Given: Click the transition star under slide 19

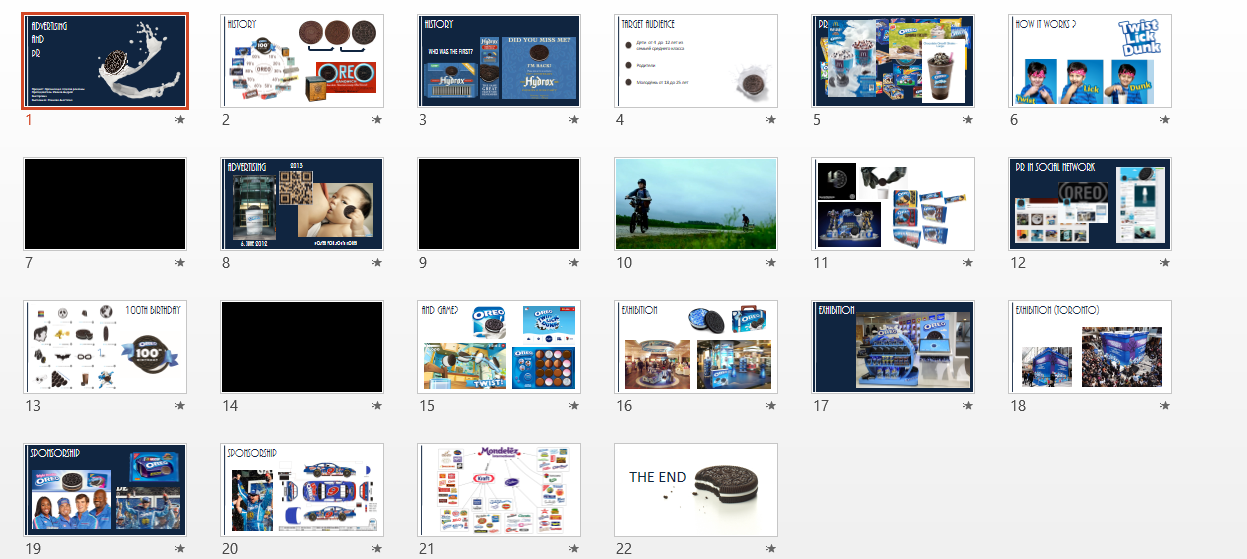Looking at the screenshot, I should coord(180,549).
